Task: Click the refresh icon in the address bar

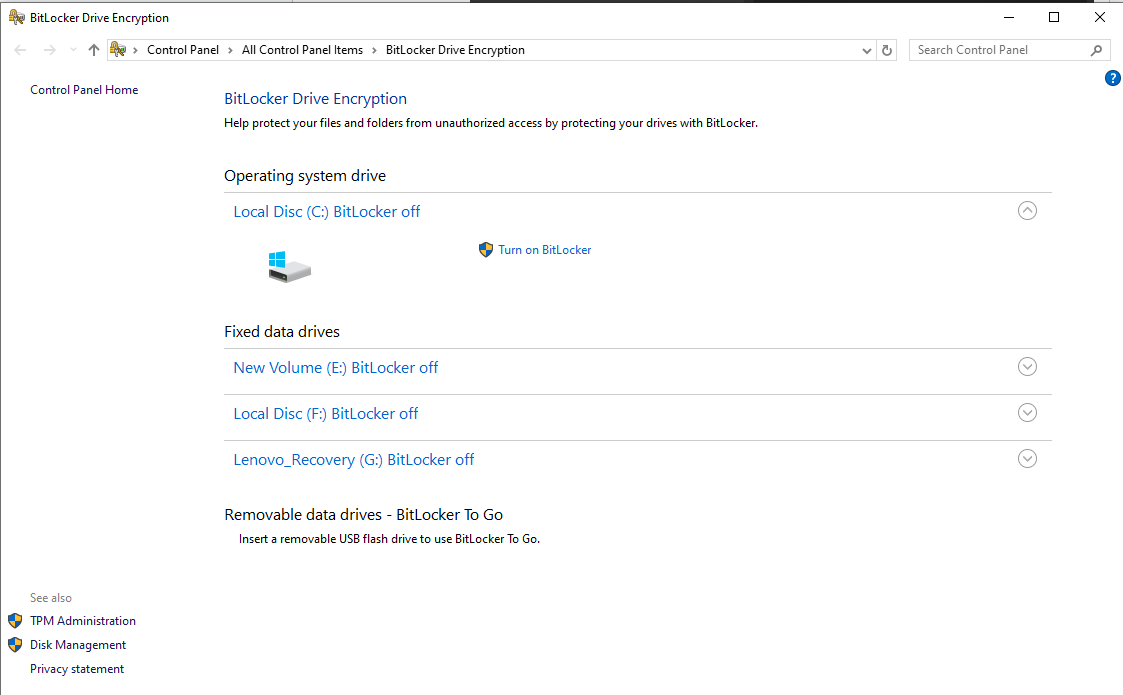Action: click(x=888, y=49)
